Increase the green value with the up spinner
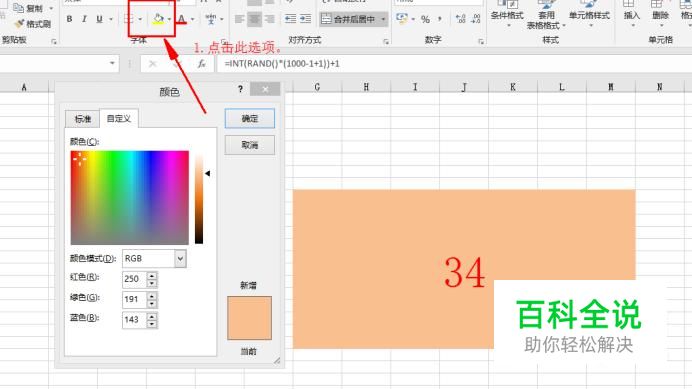 tap(152, 296)
